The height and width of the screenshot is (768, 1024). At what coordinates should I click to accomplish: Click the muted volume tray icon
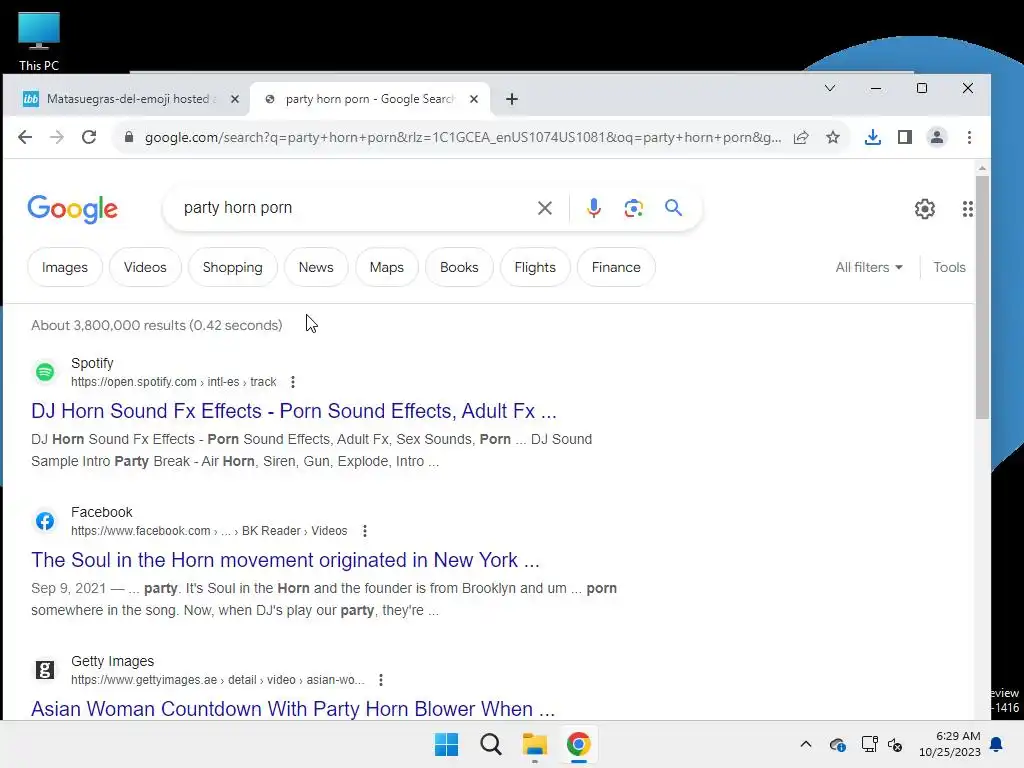point(895,744)
